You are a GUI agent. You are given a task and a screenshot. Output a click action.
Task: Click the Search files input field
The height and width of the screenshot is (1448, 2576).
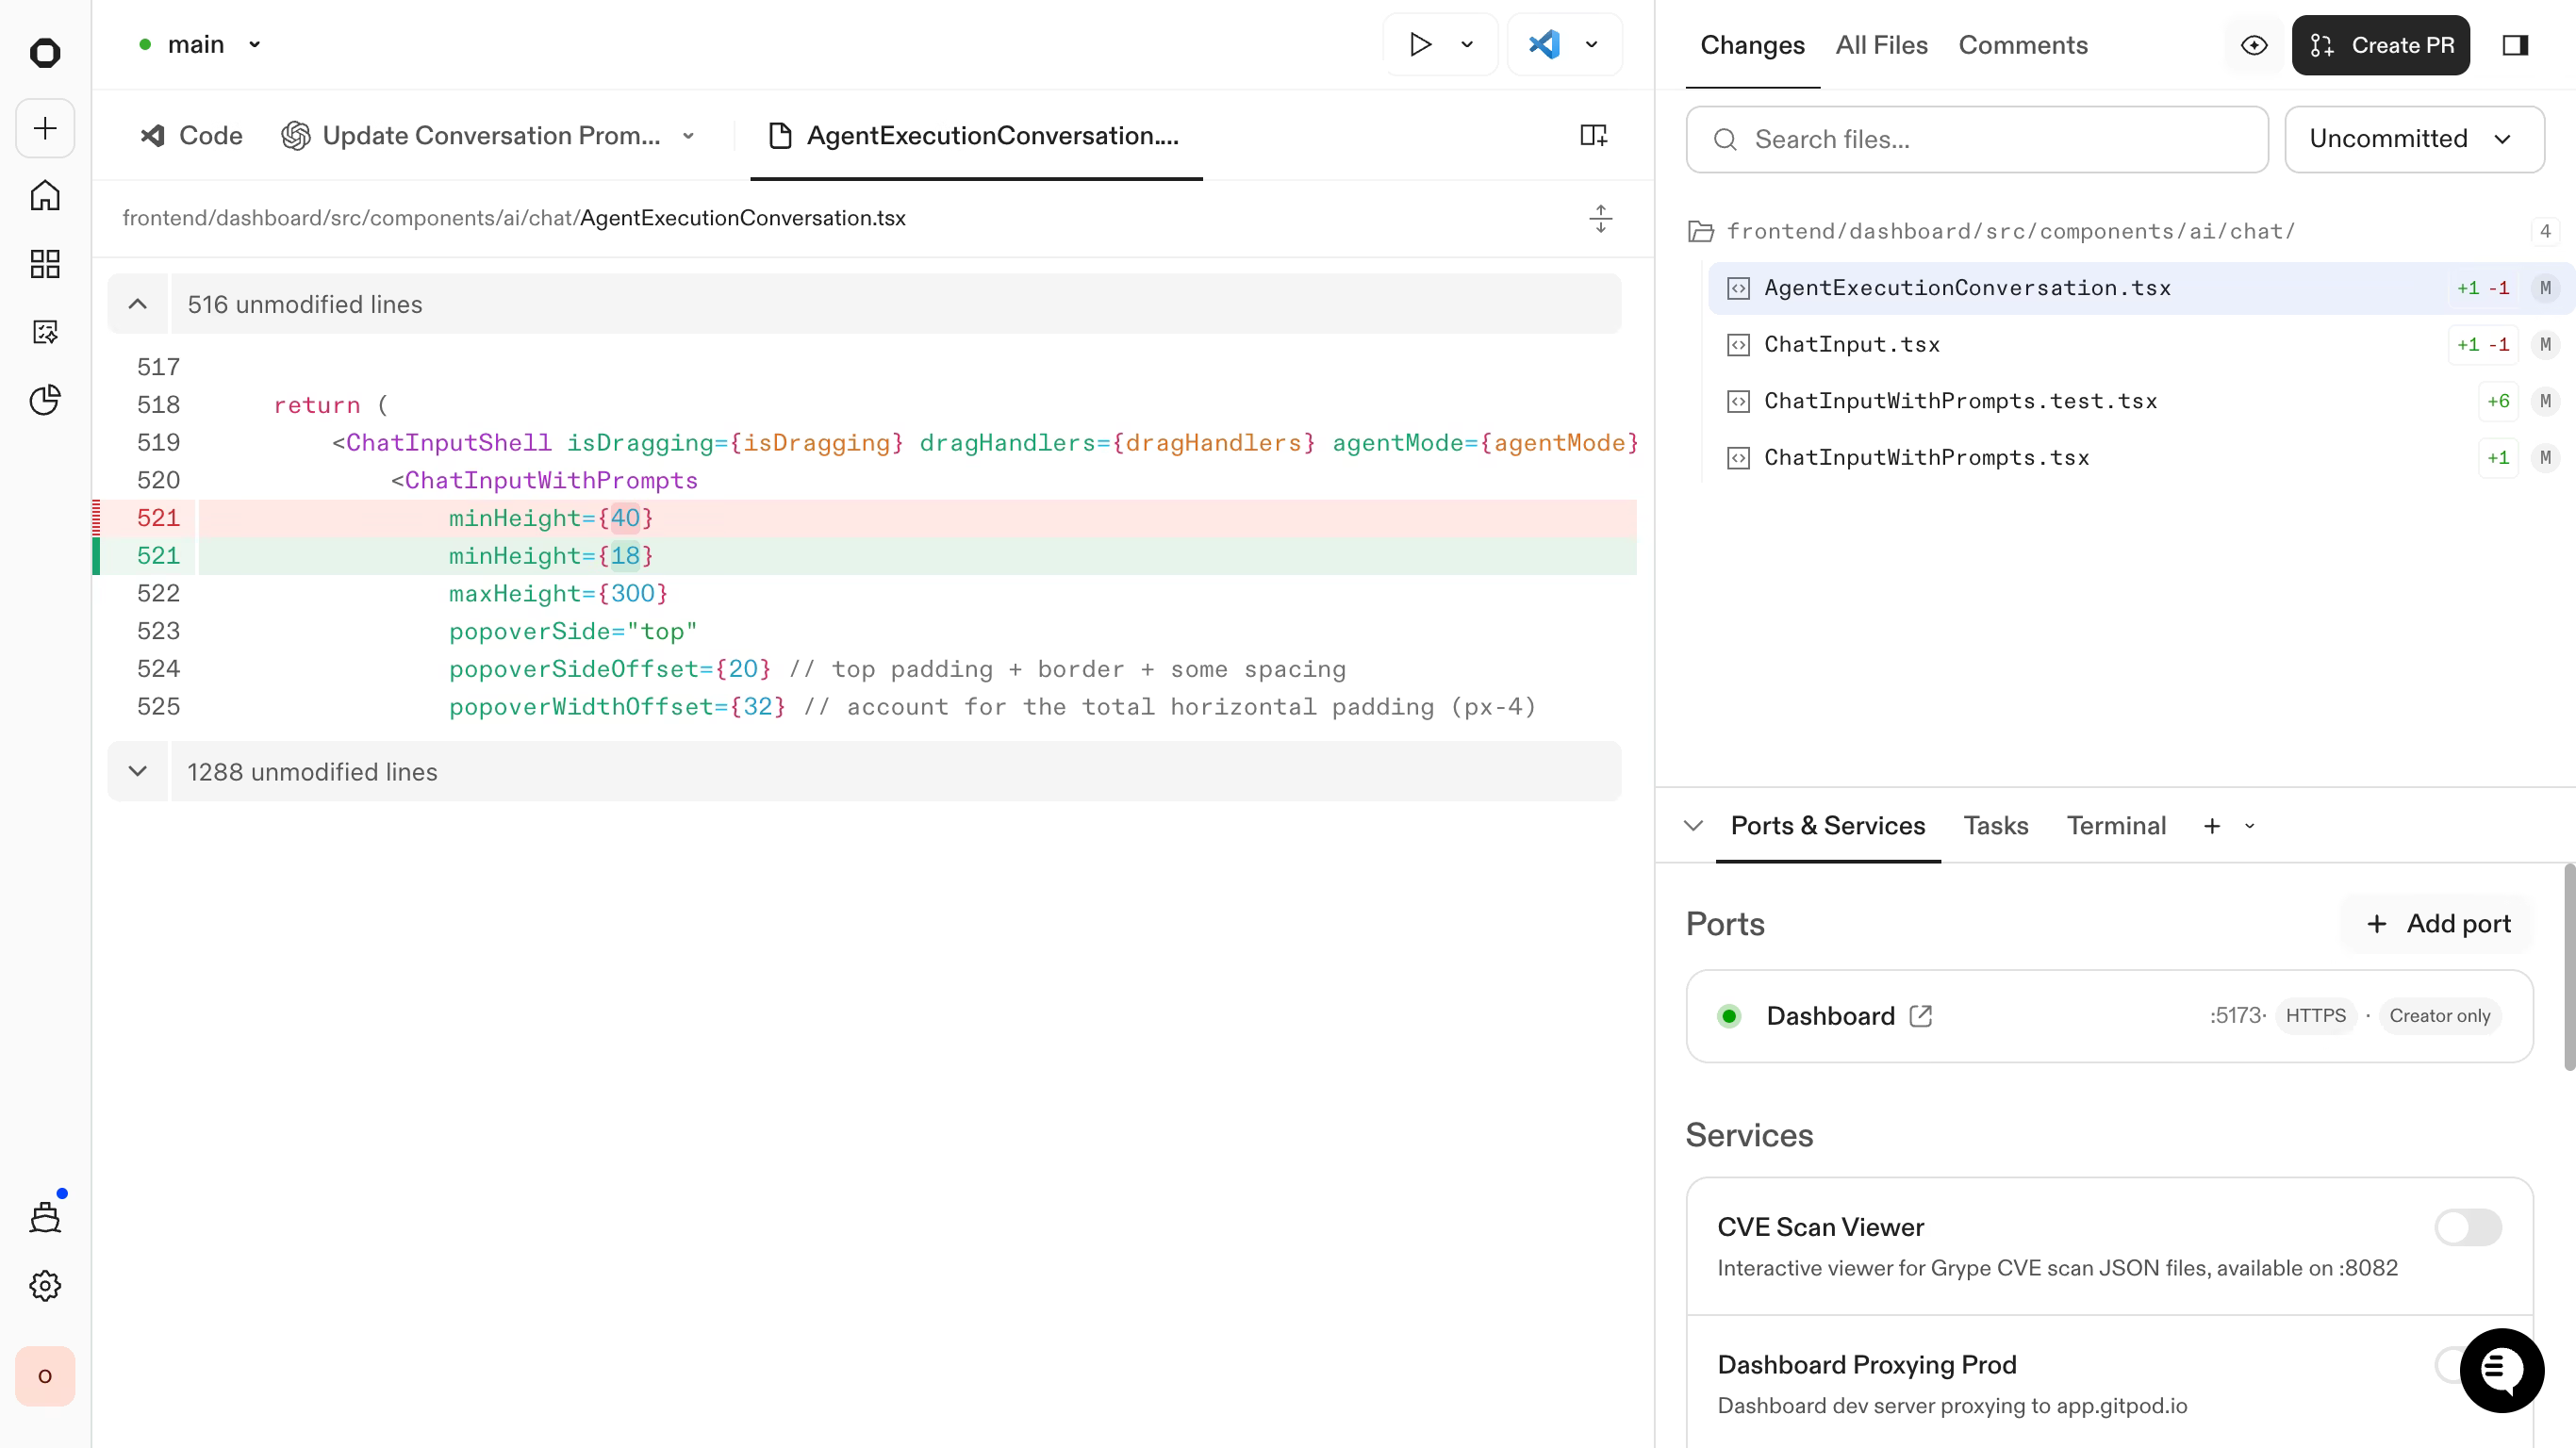coord(1976,140)
